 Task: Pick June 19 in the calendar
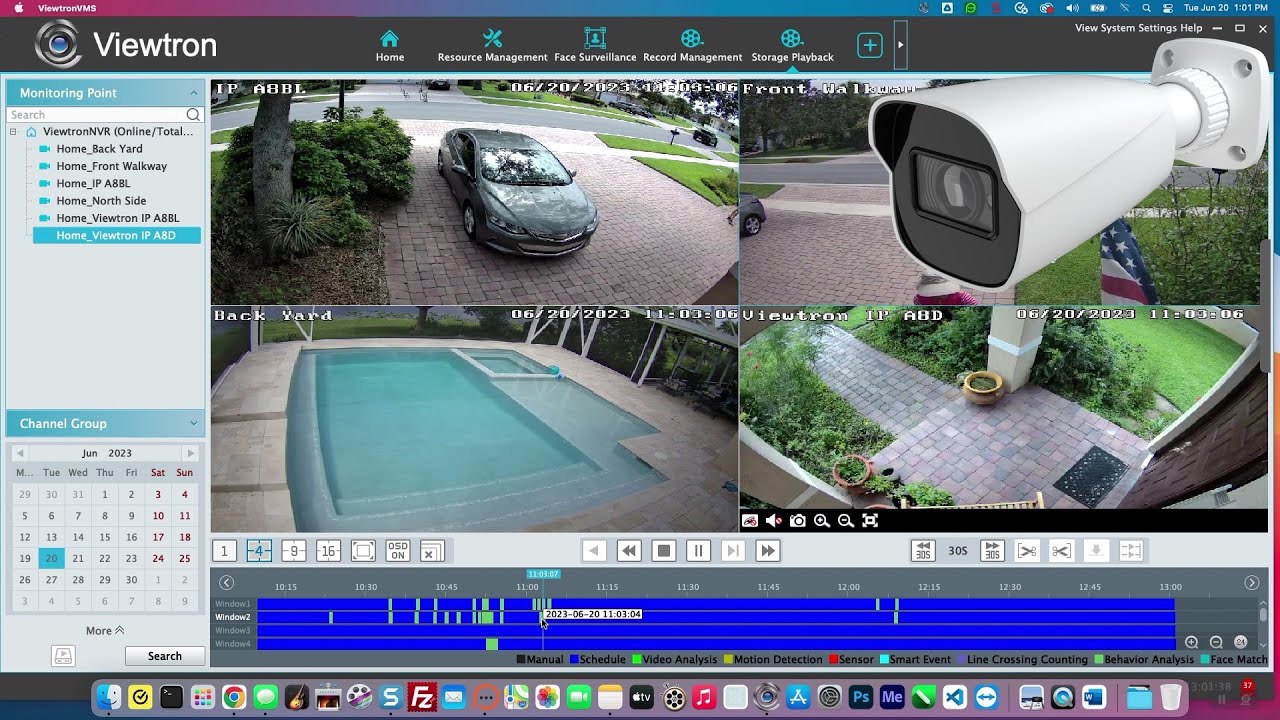pos(25,558)
